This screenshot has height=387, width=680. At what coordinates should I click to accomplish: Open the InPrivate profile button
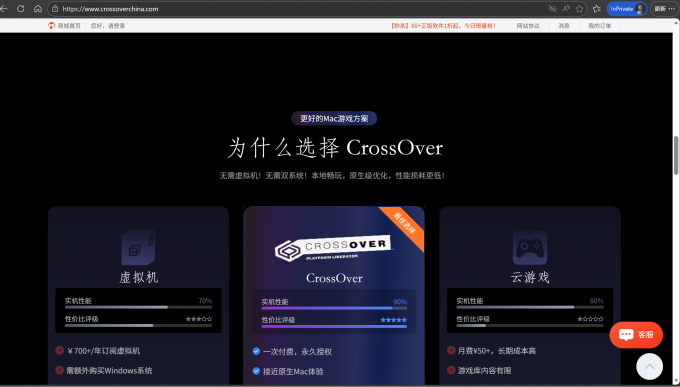[x=627, y=9]
